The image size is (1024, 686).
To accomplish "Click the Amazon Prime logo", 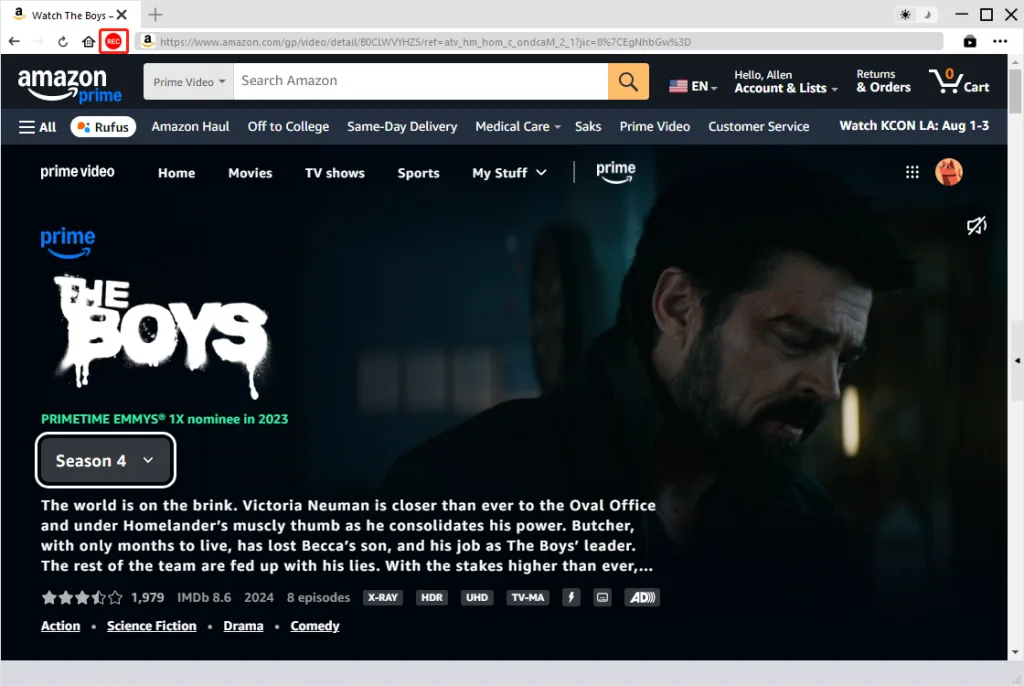I will click(69, 84).
